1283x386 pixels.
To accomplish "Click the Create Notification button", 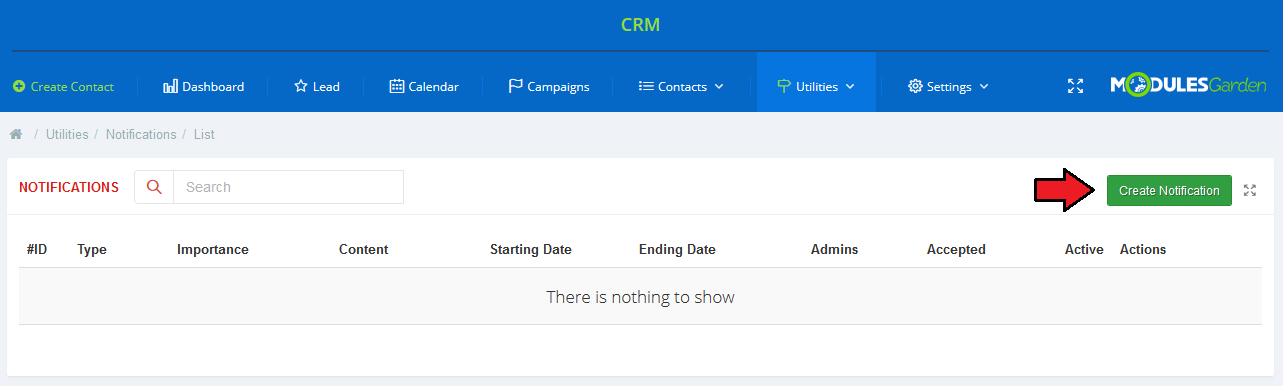I will 1169,190.
